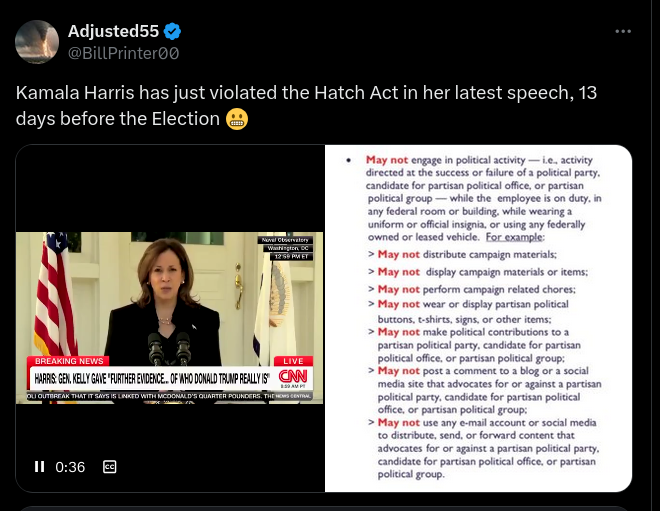
Task: Click the news ticker at video bottom
Action: (x=170, y=396)
